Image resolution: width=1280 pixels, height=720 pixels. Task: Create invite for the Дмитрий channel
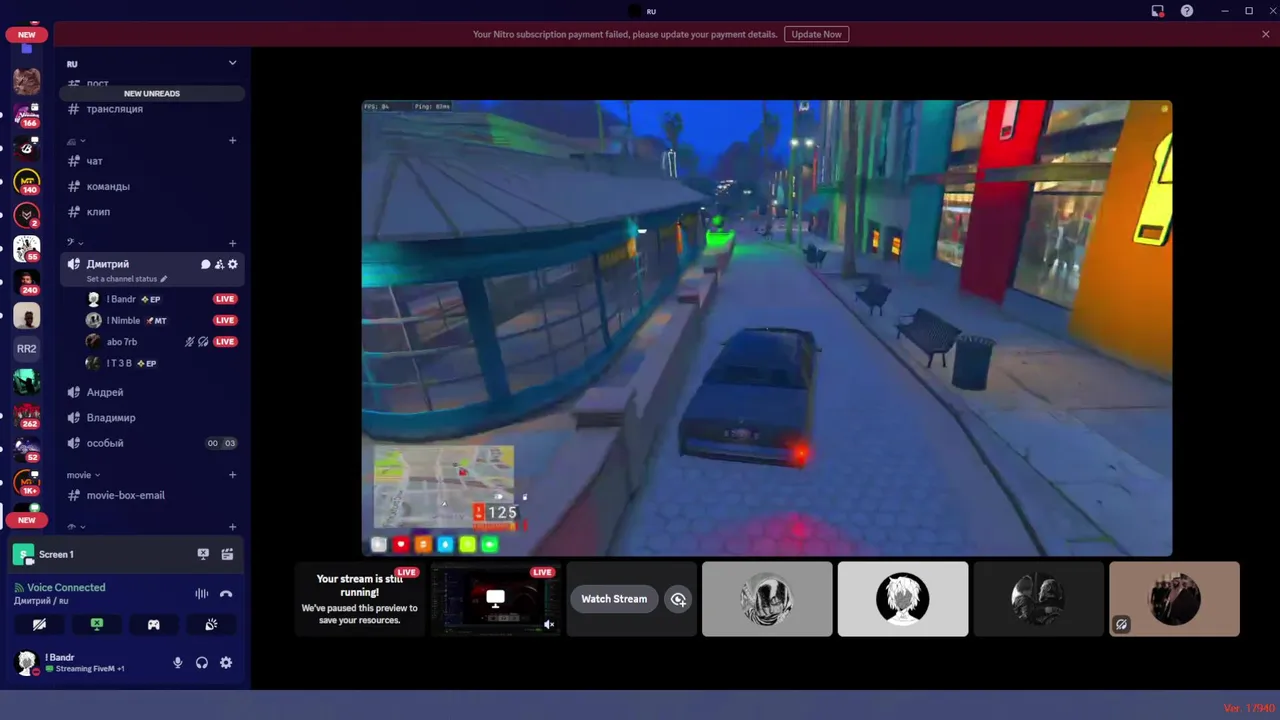click(x=219, y=264)
